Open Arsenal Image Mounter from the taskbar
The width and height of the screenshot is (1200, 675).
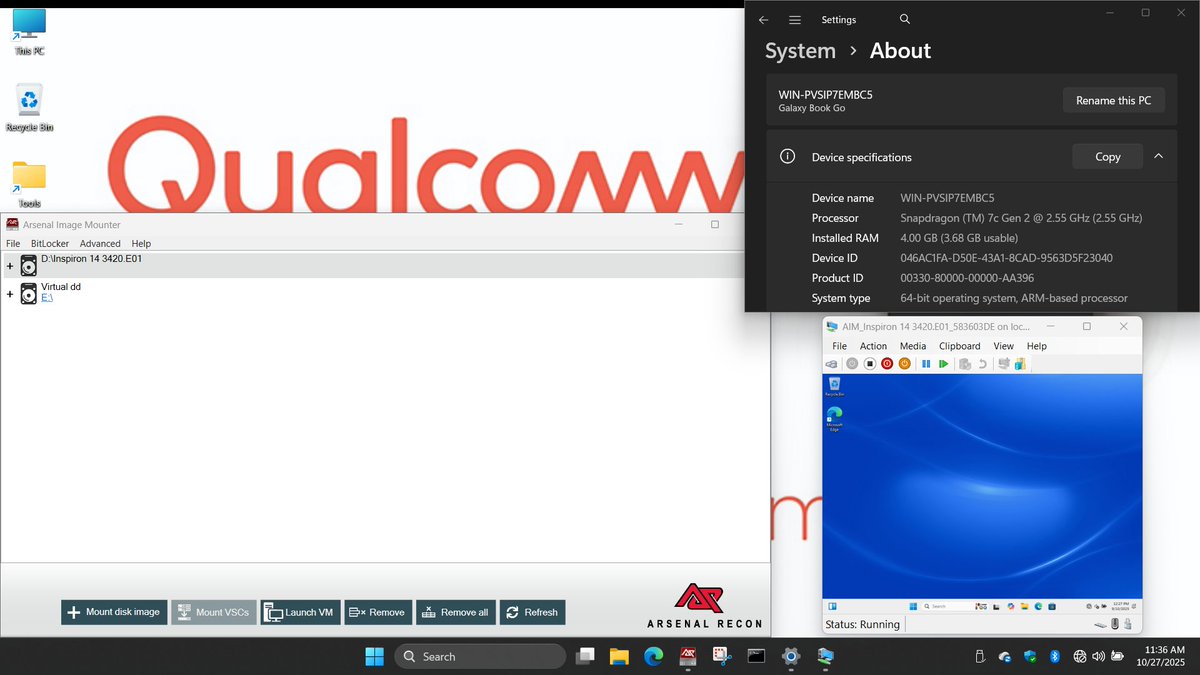click(688, 656)
